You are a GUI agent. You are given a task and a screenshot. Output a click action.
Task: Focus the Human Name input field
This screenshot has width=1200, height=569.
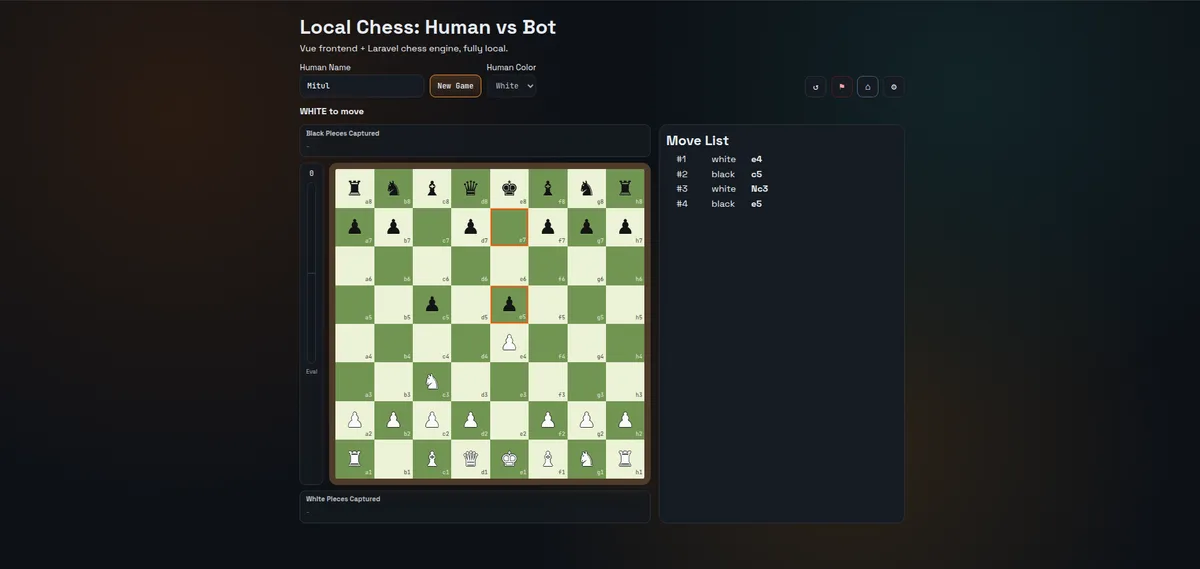(362, 86)
